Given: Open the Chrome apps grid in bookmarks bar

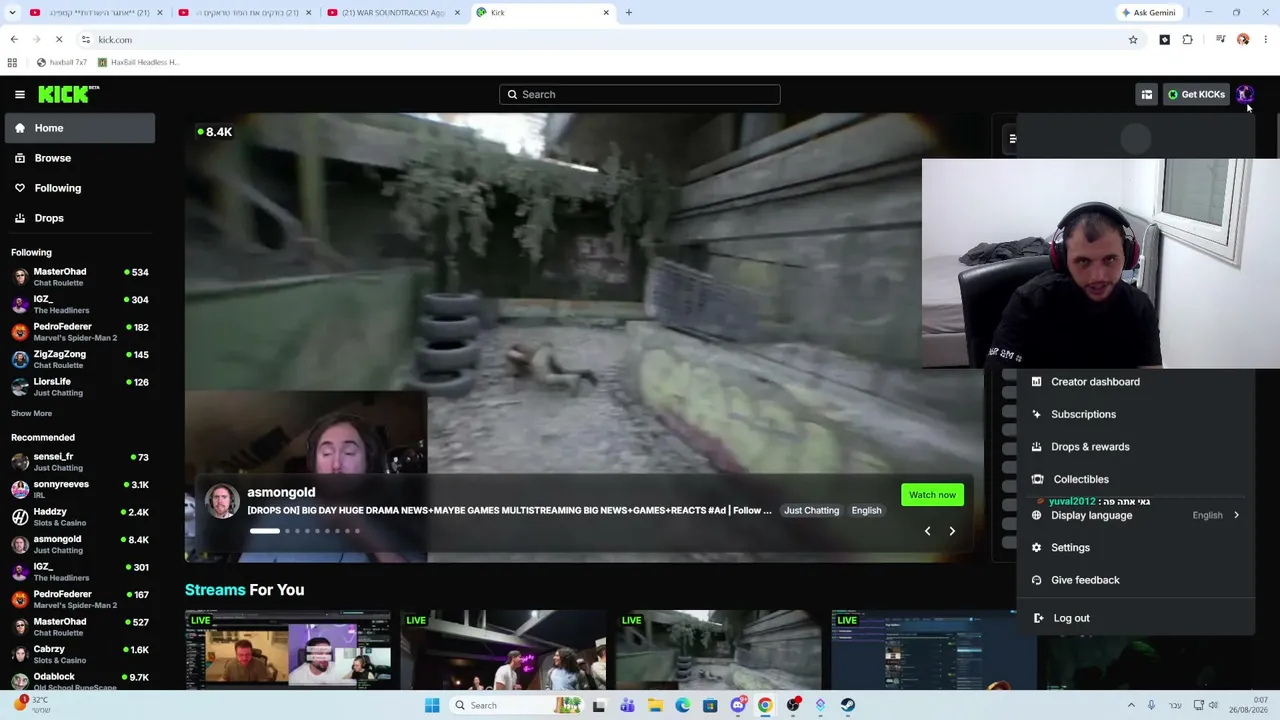Looking at the screenshot, I should (x=12, y=62).
